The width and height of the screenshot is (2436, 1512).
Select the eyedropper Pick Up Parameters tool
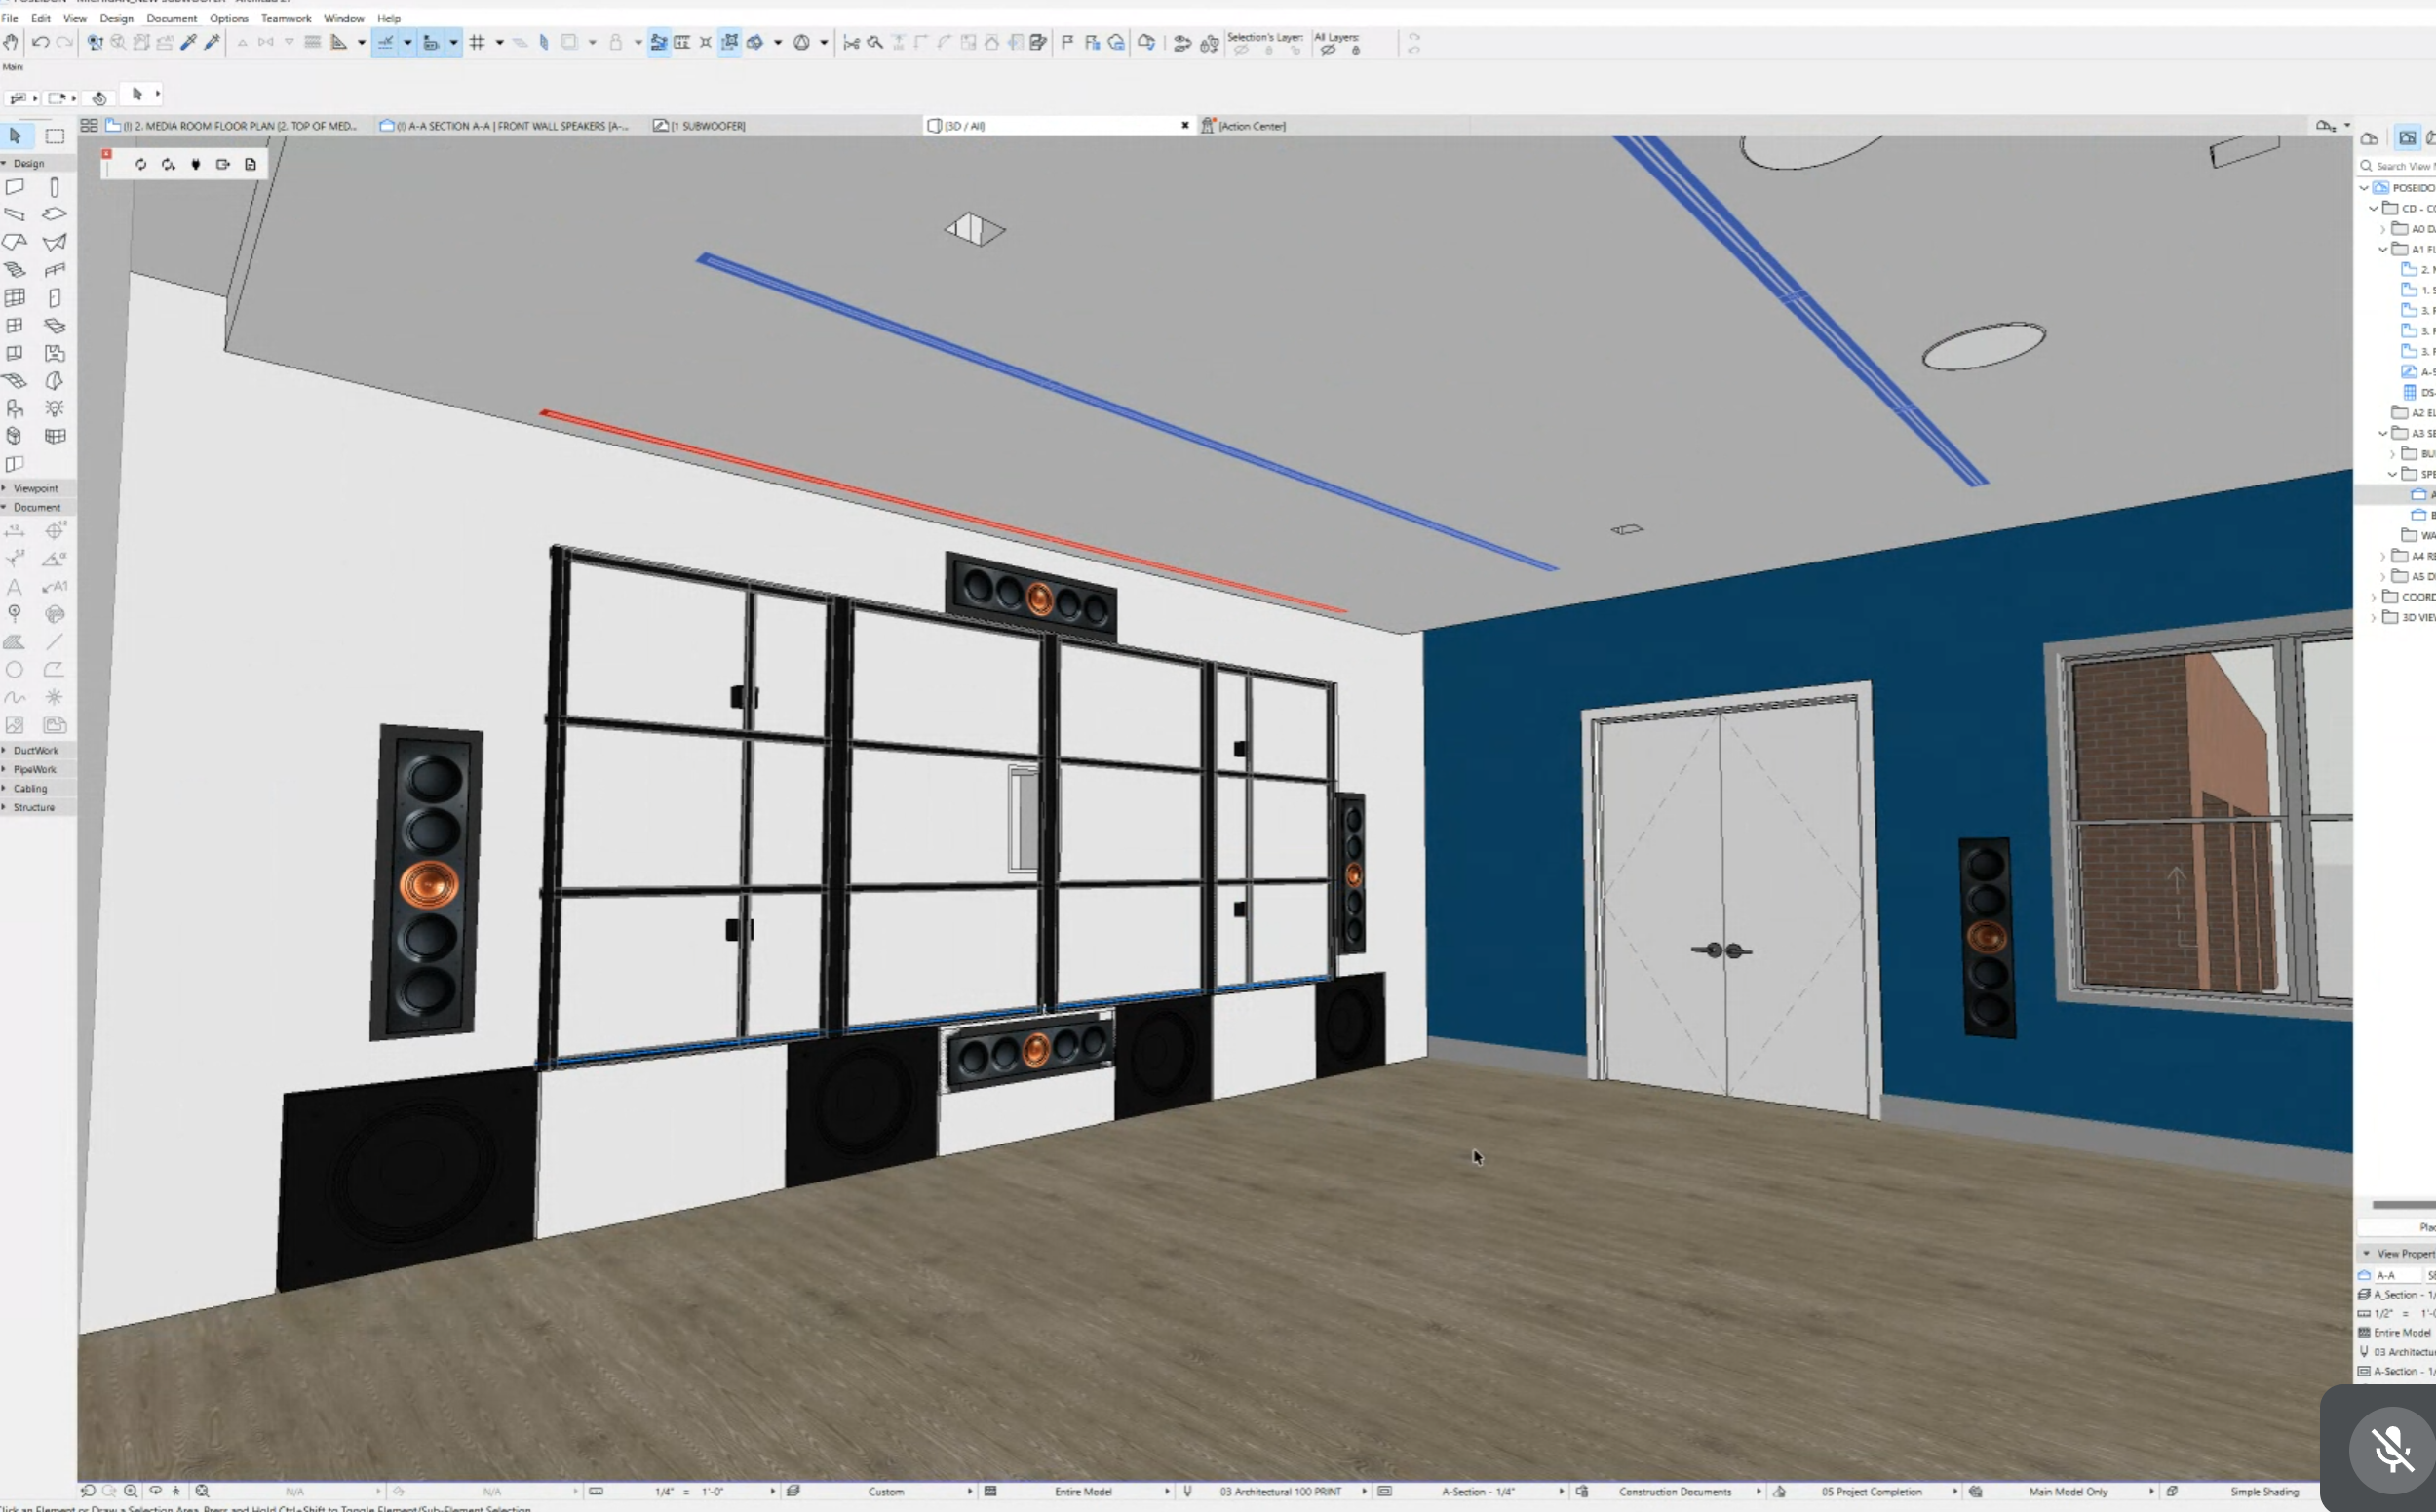[188, 42]
